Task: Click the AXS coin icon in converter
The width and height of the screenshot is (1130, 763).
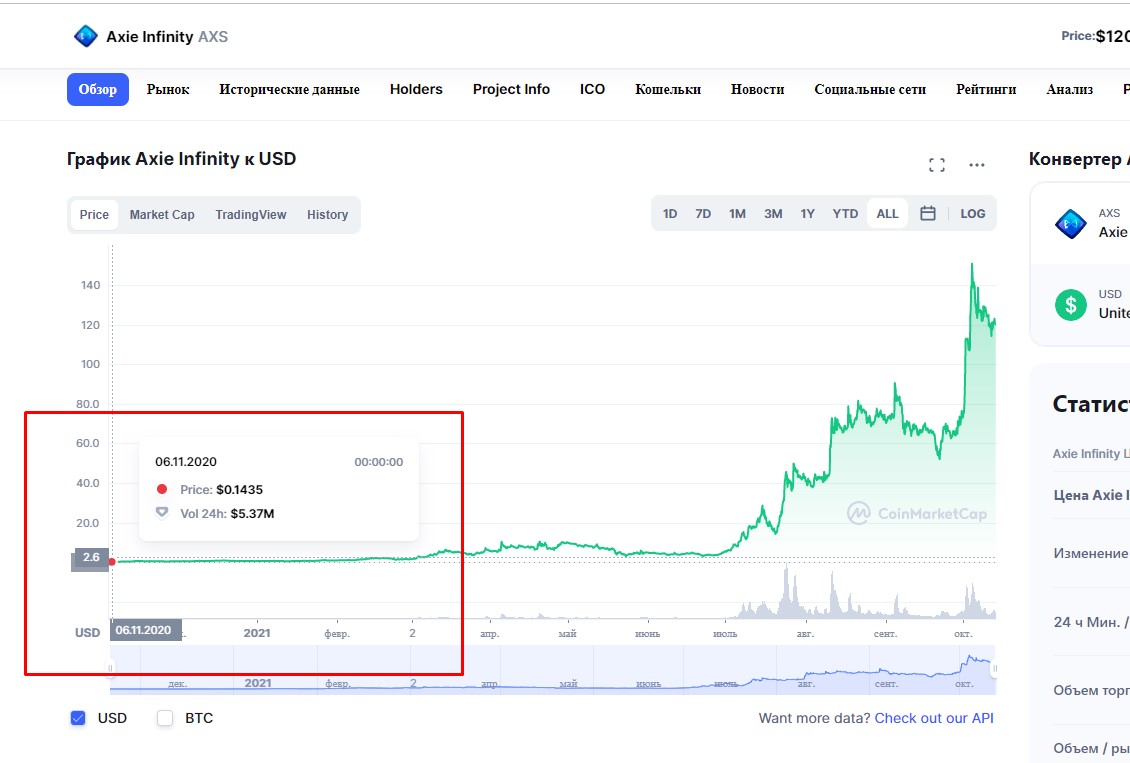Action: coord(1070,224)
